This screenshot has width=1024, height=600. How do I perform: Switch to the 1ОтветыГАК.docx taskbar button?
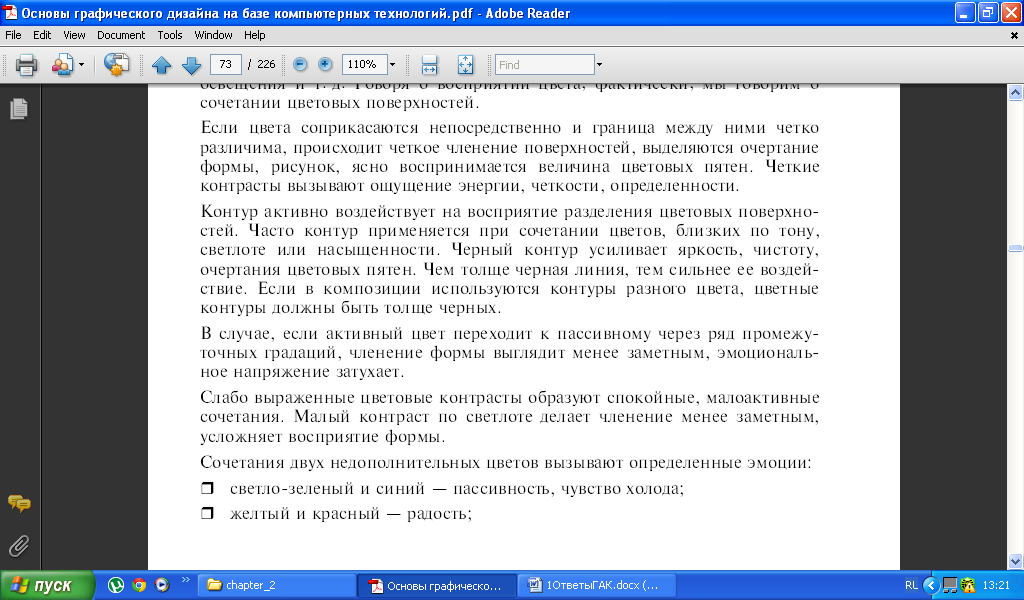point(598,586)
